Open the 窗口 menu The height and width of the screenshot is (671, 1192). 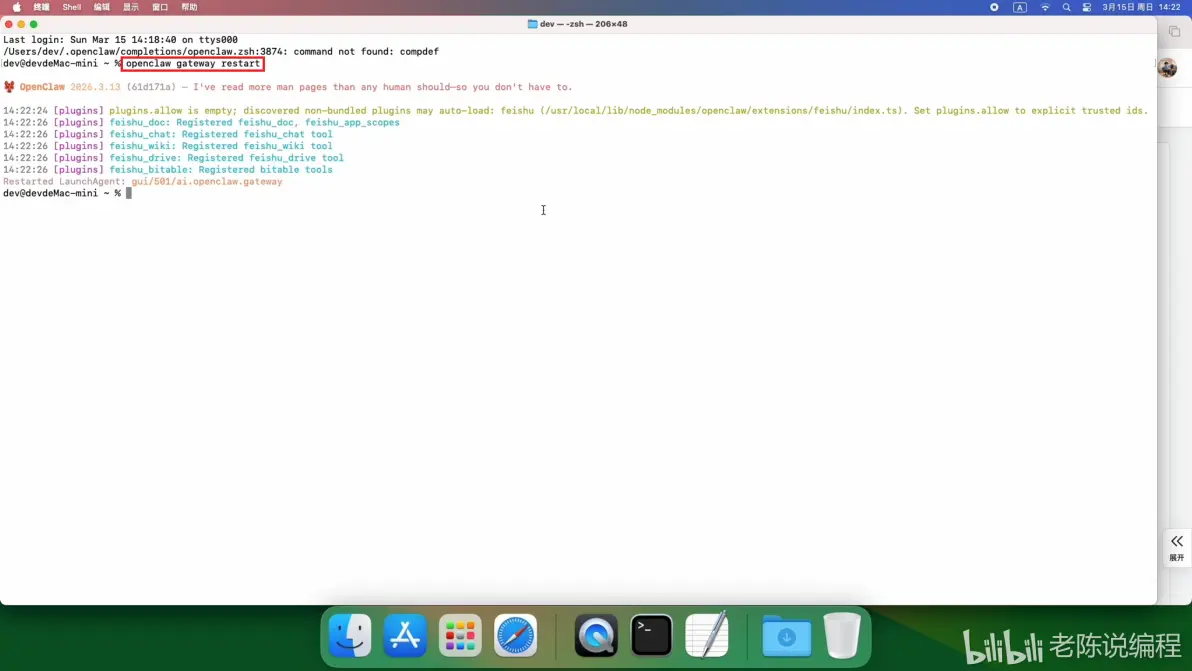[x=160, y=7]
